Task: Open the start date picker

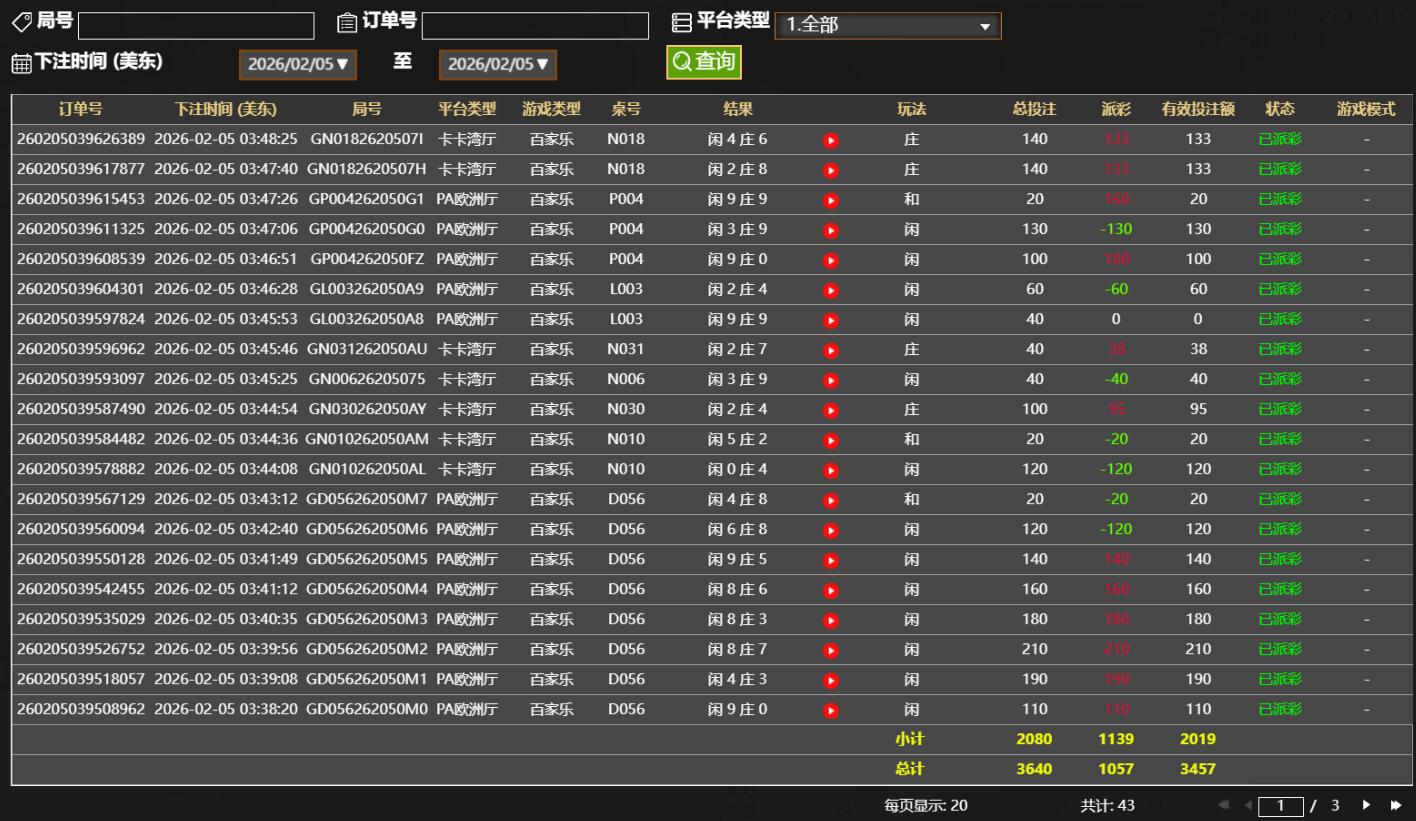Action: pyautogui.click(x=297, y=64)
